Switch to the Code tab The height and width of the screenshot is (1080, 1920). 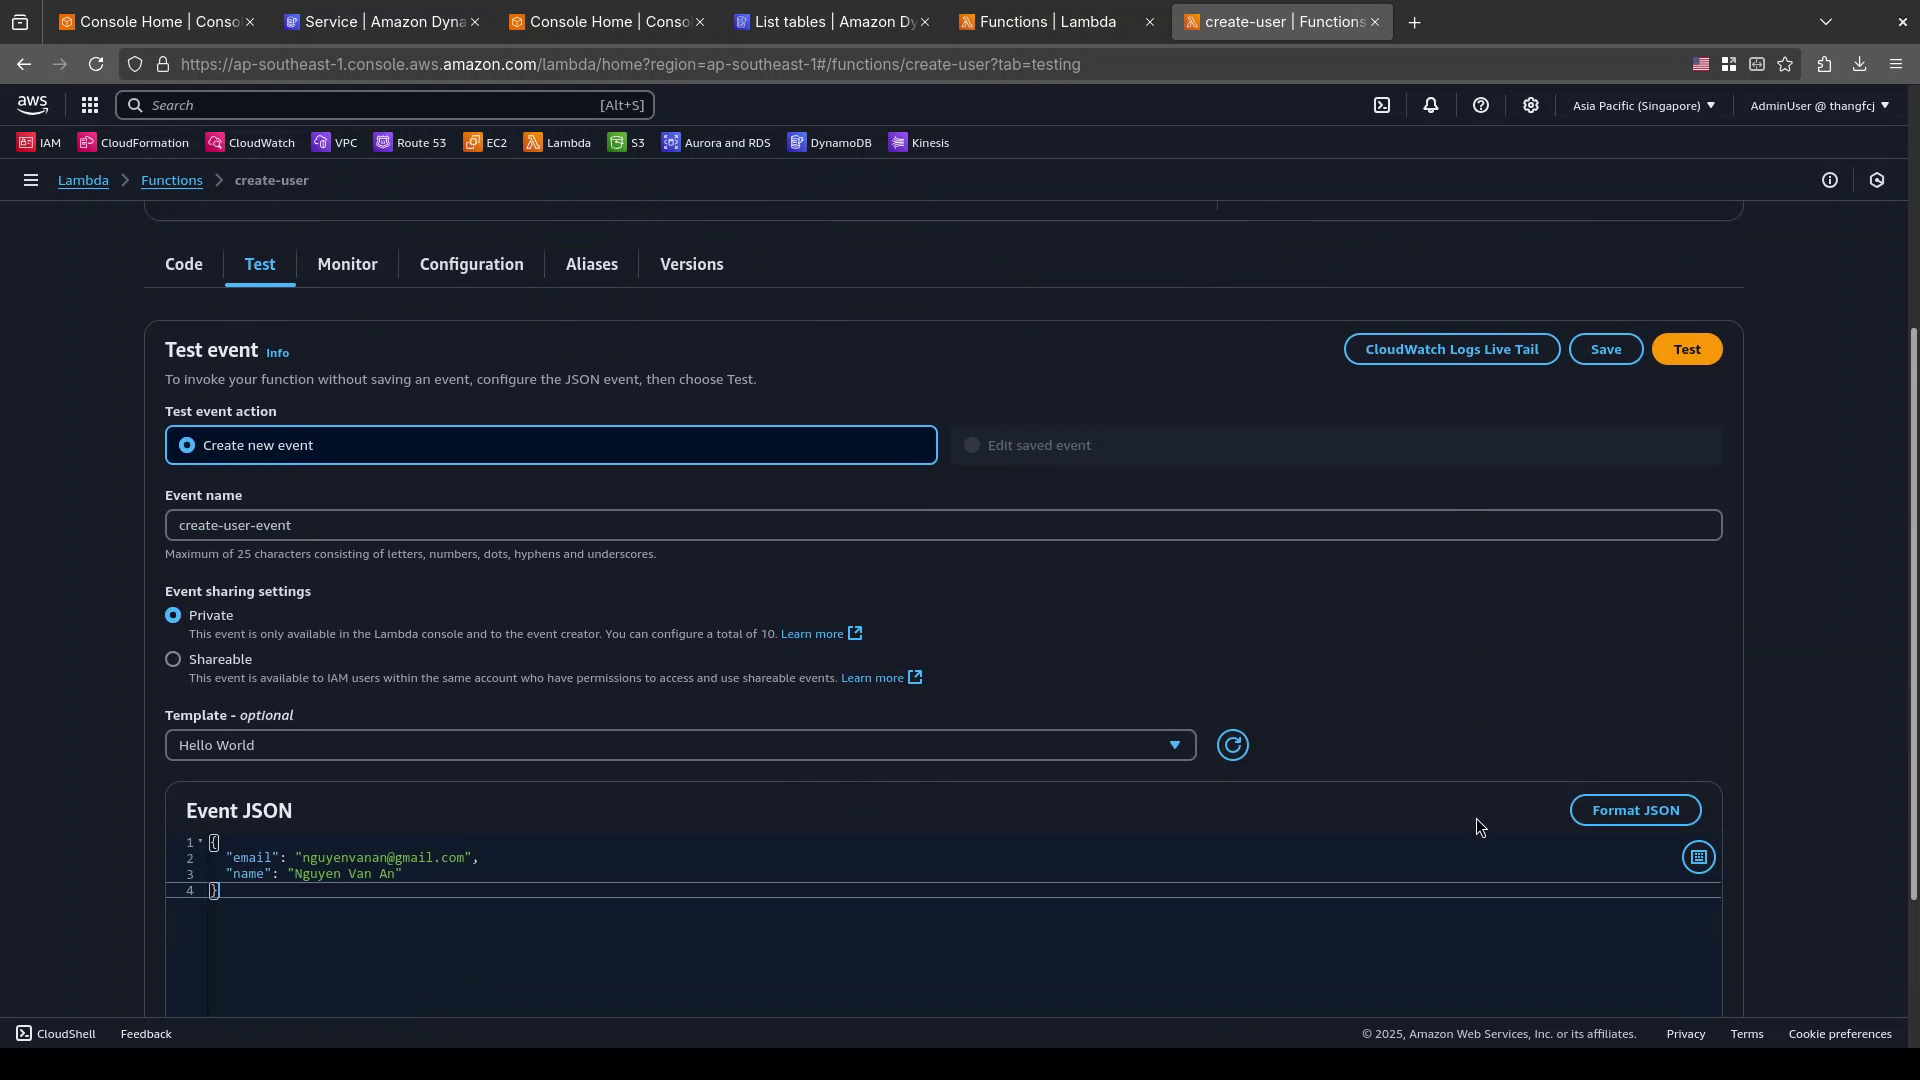point(184,264)
